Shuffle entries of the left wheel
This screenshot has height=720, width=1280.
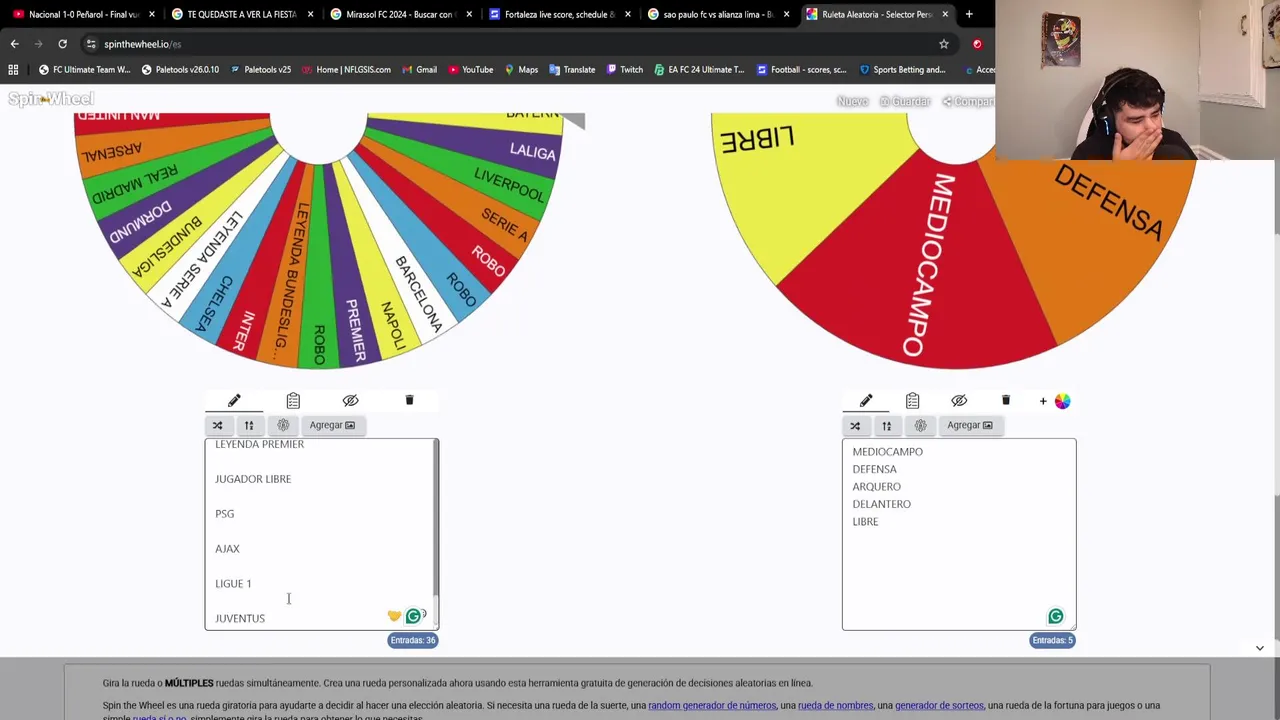pos(217,425)
